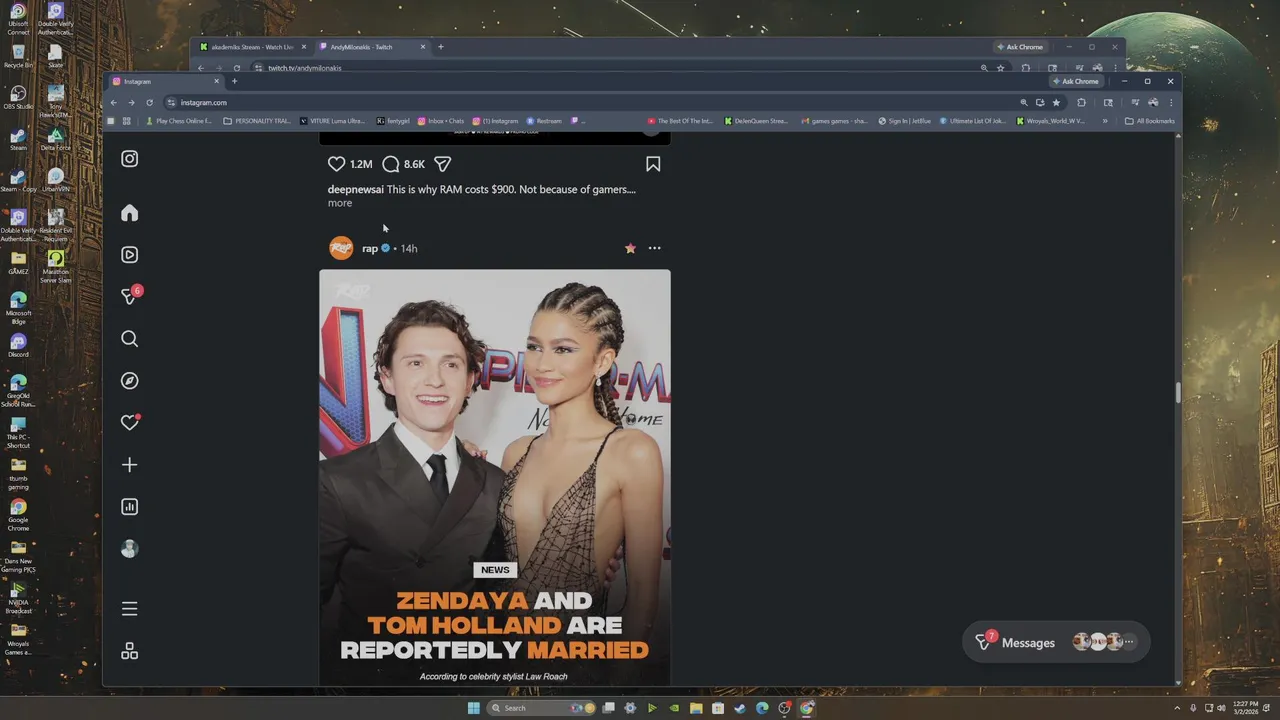The height and width of the screenshot is (720, 1280).
Task: Open Play Chess Online bookmark
Action: click(x=179, y=121)
